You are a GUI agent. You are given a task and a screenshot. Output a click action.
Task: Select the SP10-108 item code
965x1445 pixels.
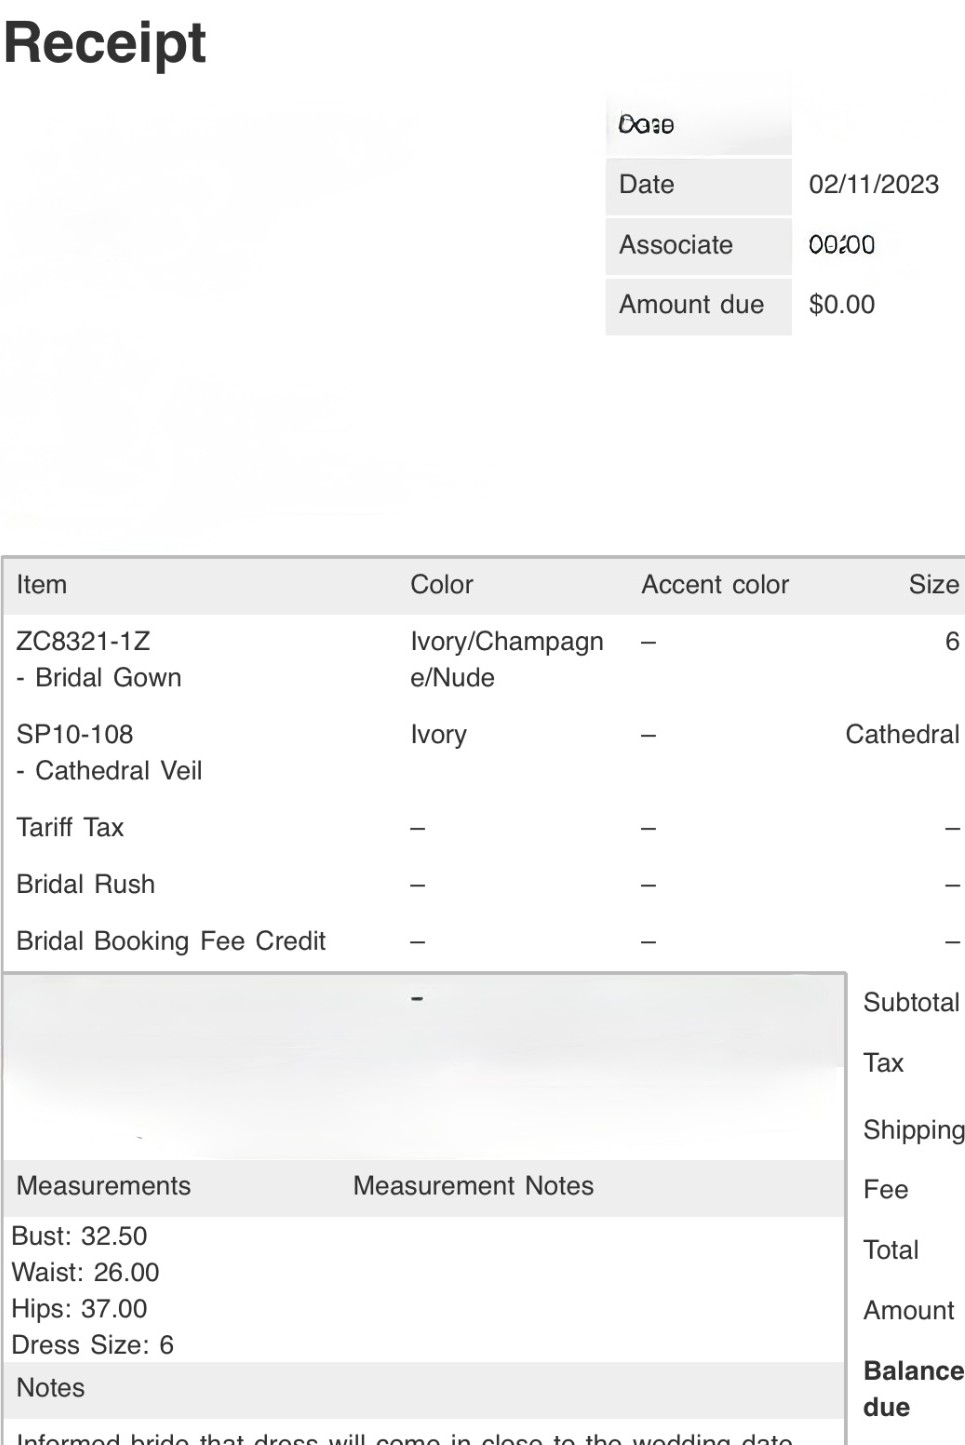pyautogui.click(x=75, y=735)
